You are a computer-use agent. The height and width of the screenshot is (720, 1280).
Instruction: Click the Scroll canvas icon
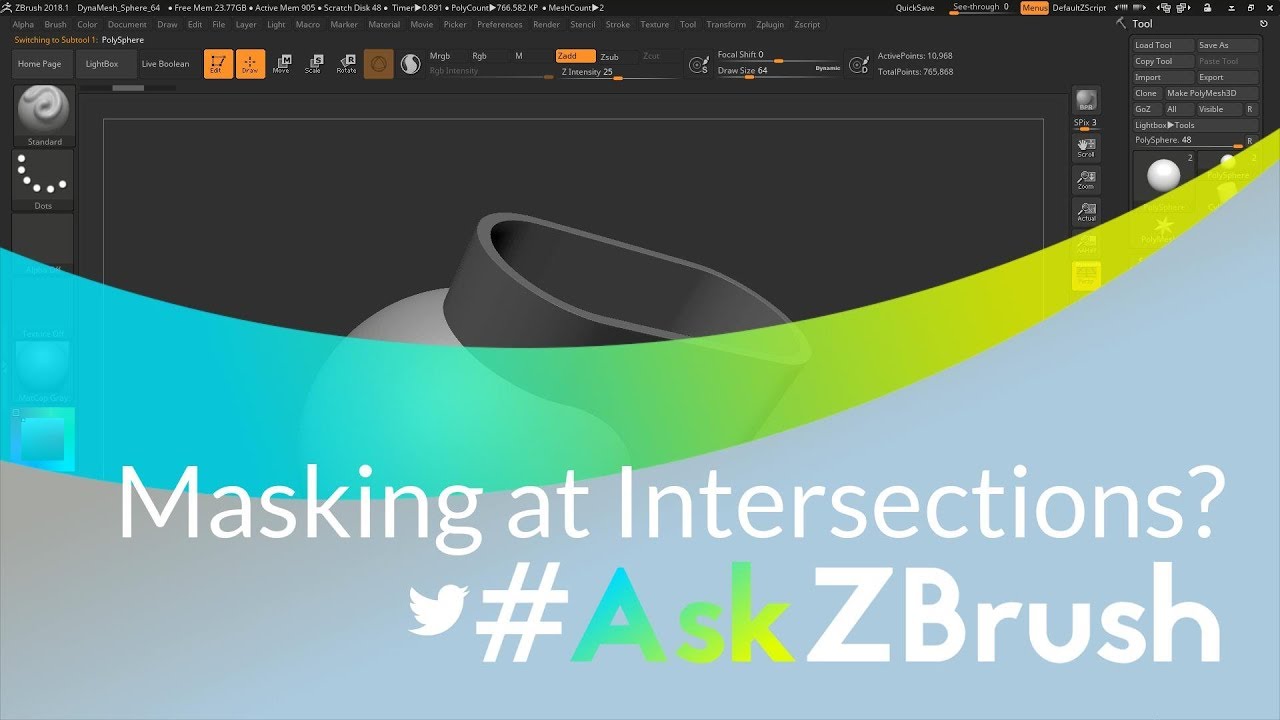click(x=1086, y=148)
